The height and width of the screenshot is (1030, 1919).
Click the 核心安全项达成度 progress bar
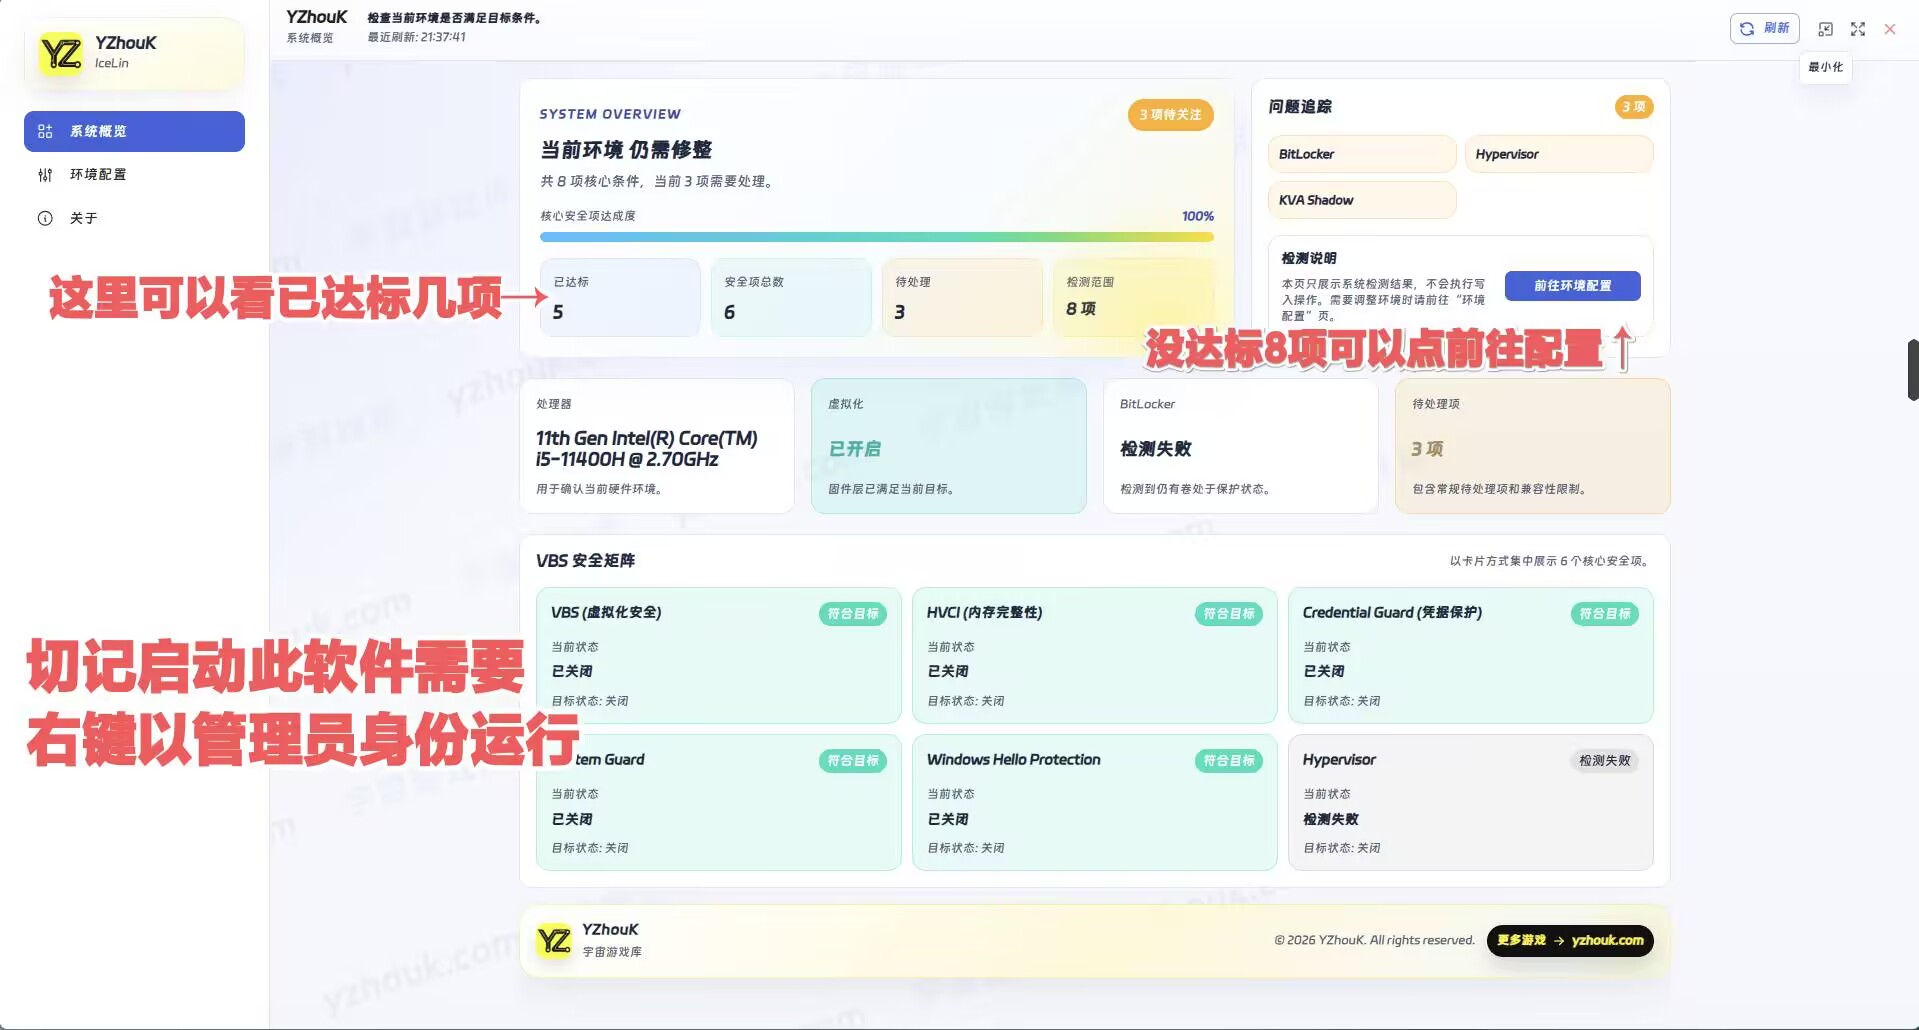[876, 237]
